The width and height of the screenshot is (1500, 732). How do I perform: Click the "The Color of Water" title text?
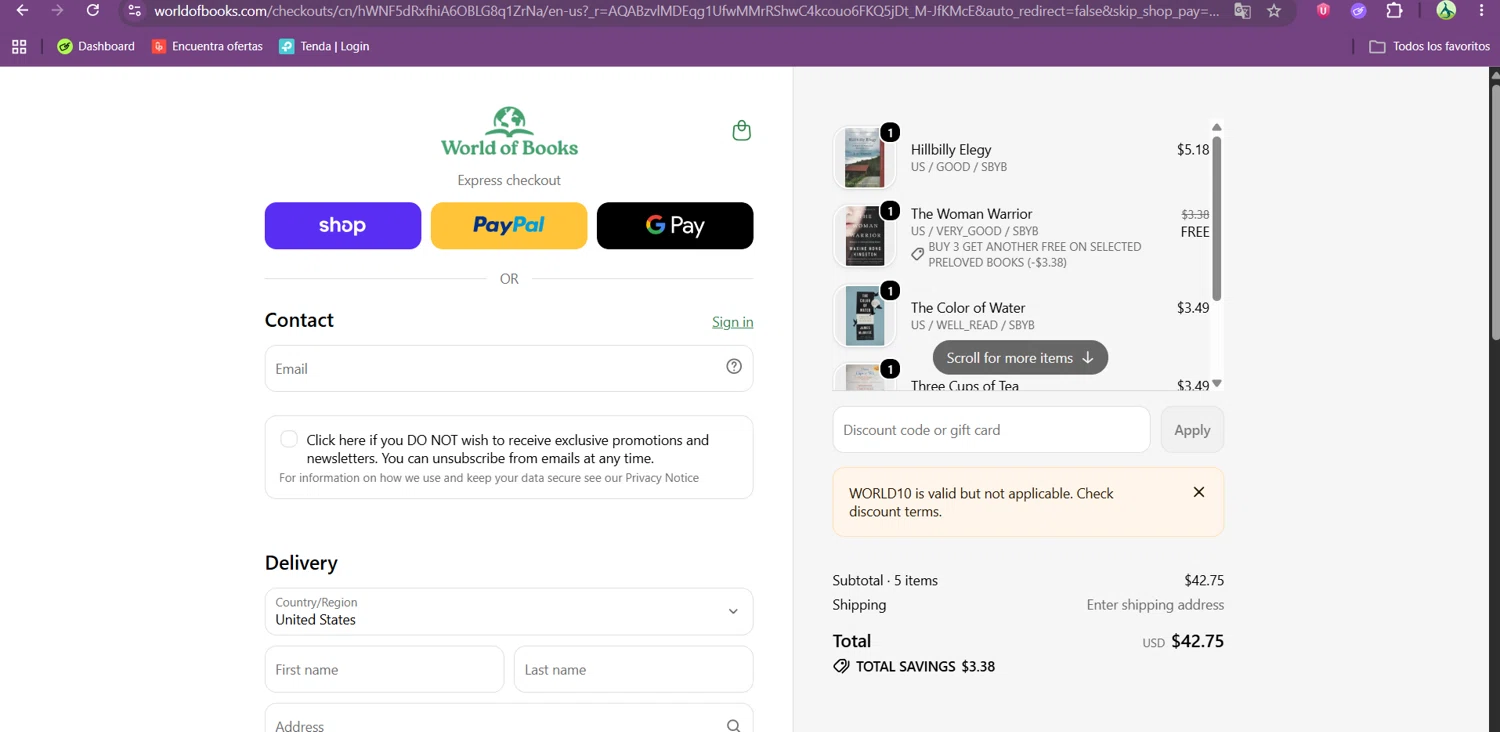pyautogui.click(x=968, y=308)
